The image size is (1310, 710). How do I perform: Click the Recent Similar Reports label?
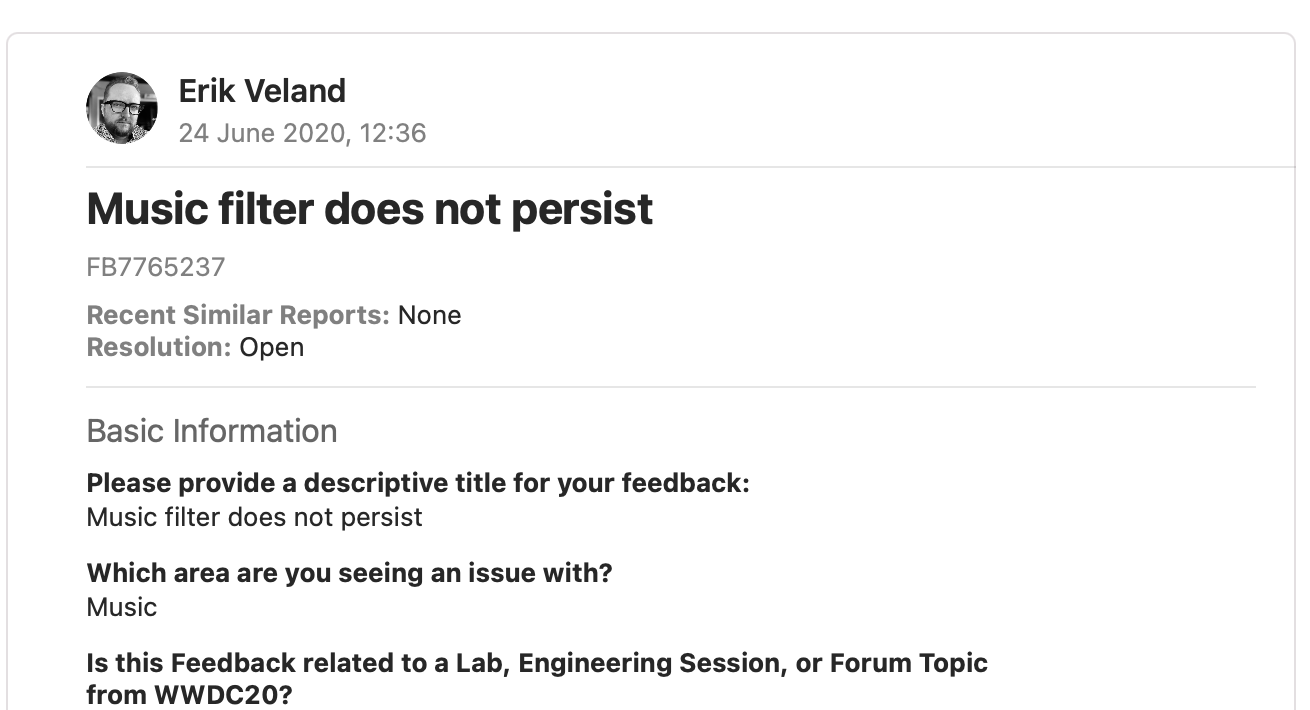coord(238,316)
